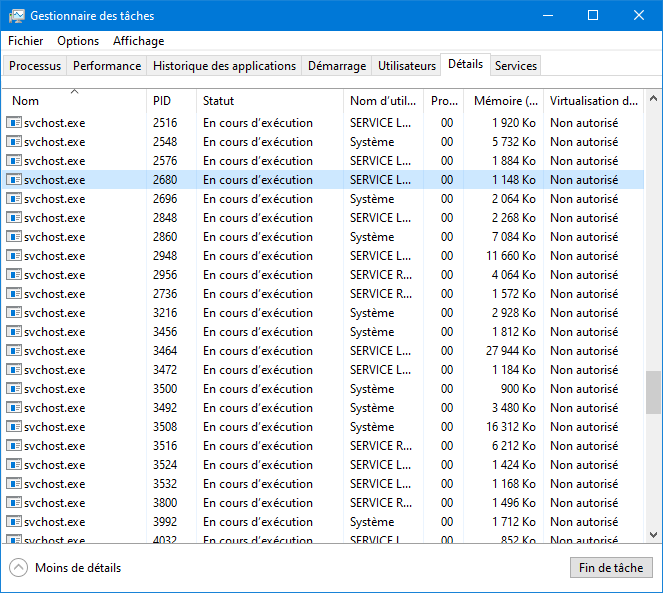Click the vertical scrollbar thumb
This screenshot has height=593, width=663.
(x=653, y=392)
